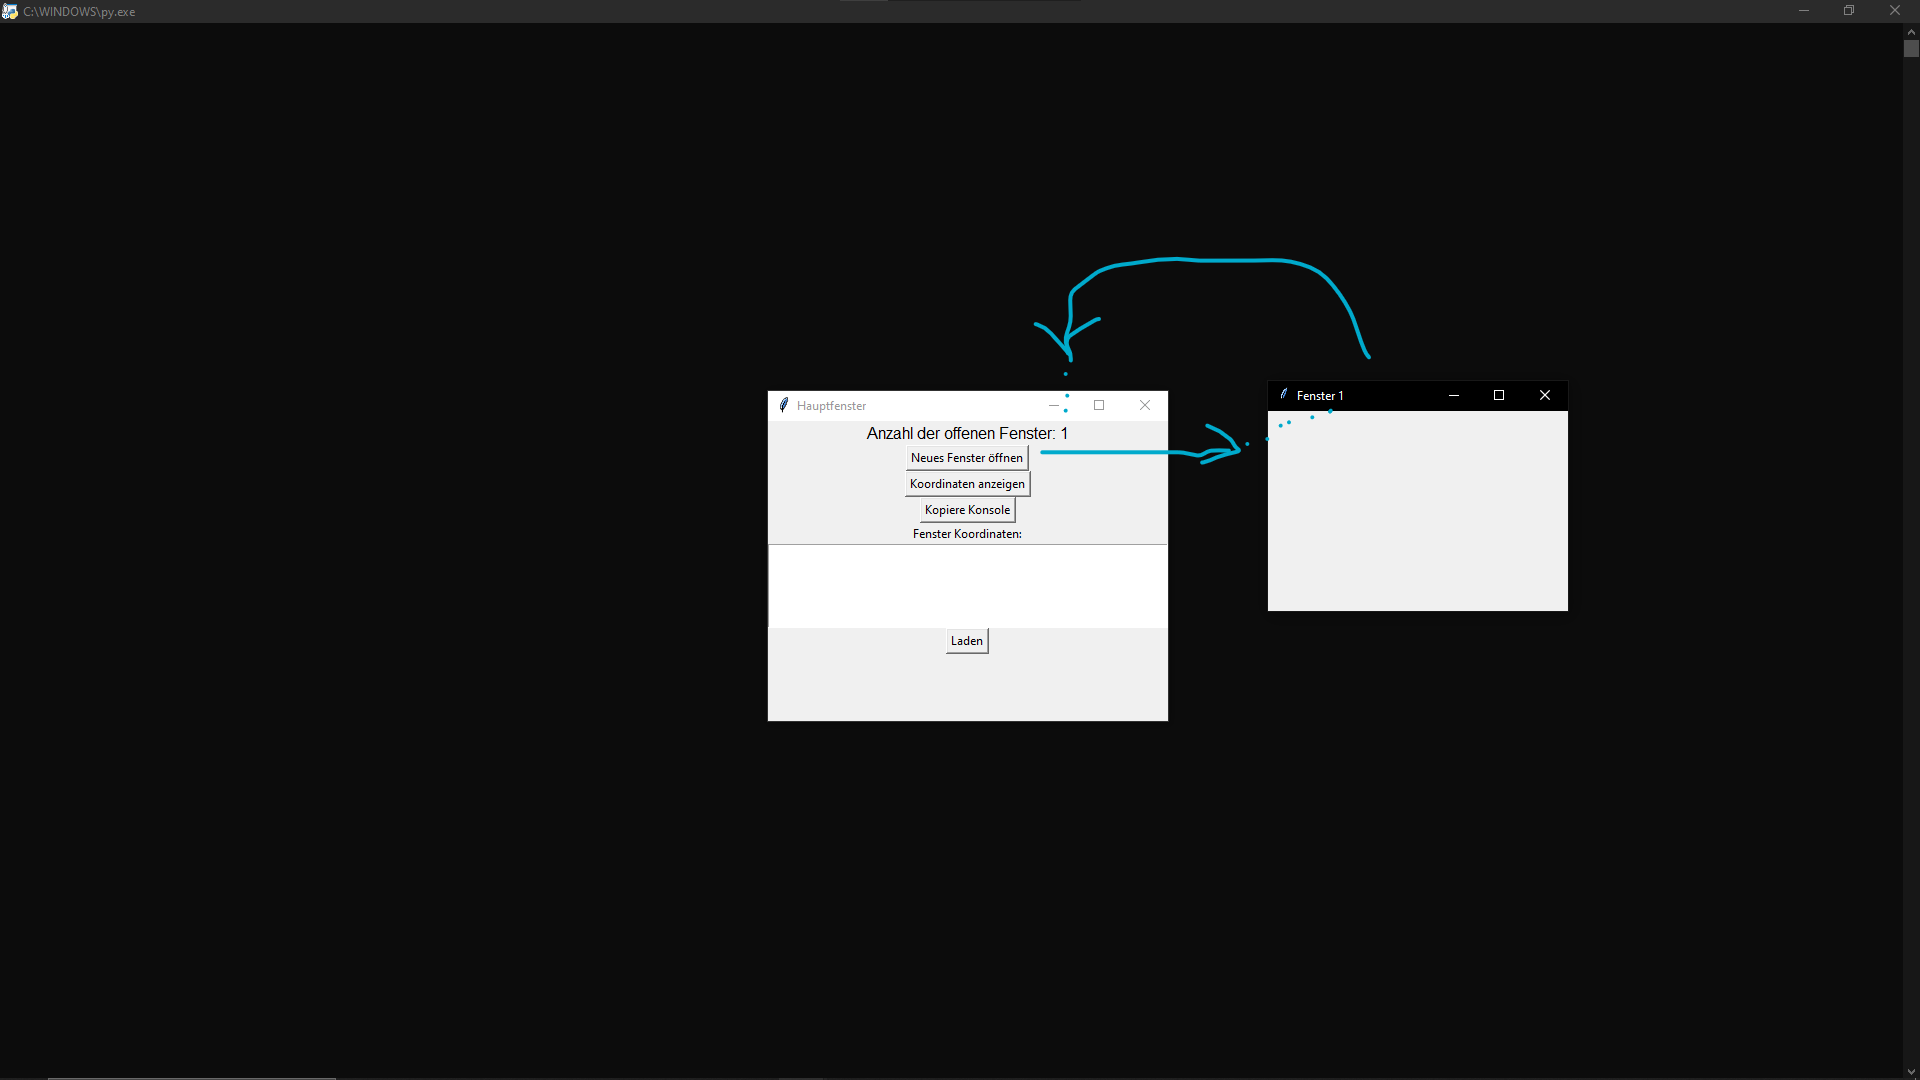Minimize the Fenster 1 window
The image size is (1920, 1080).
1453,395
